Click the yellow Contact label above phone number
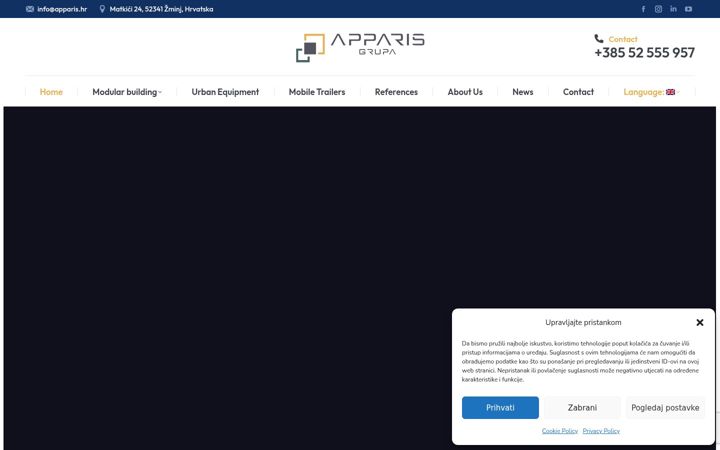The width and height of the screenshot is (720, 450). [623, 39]
